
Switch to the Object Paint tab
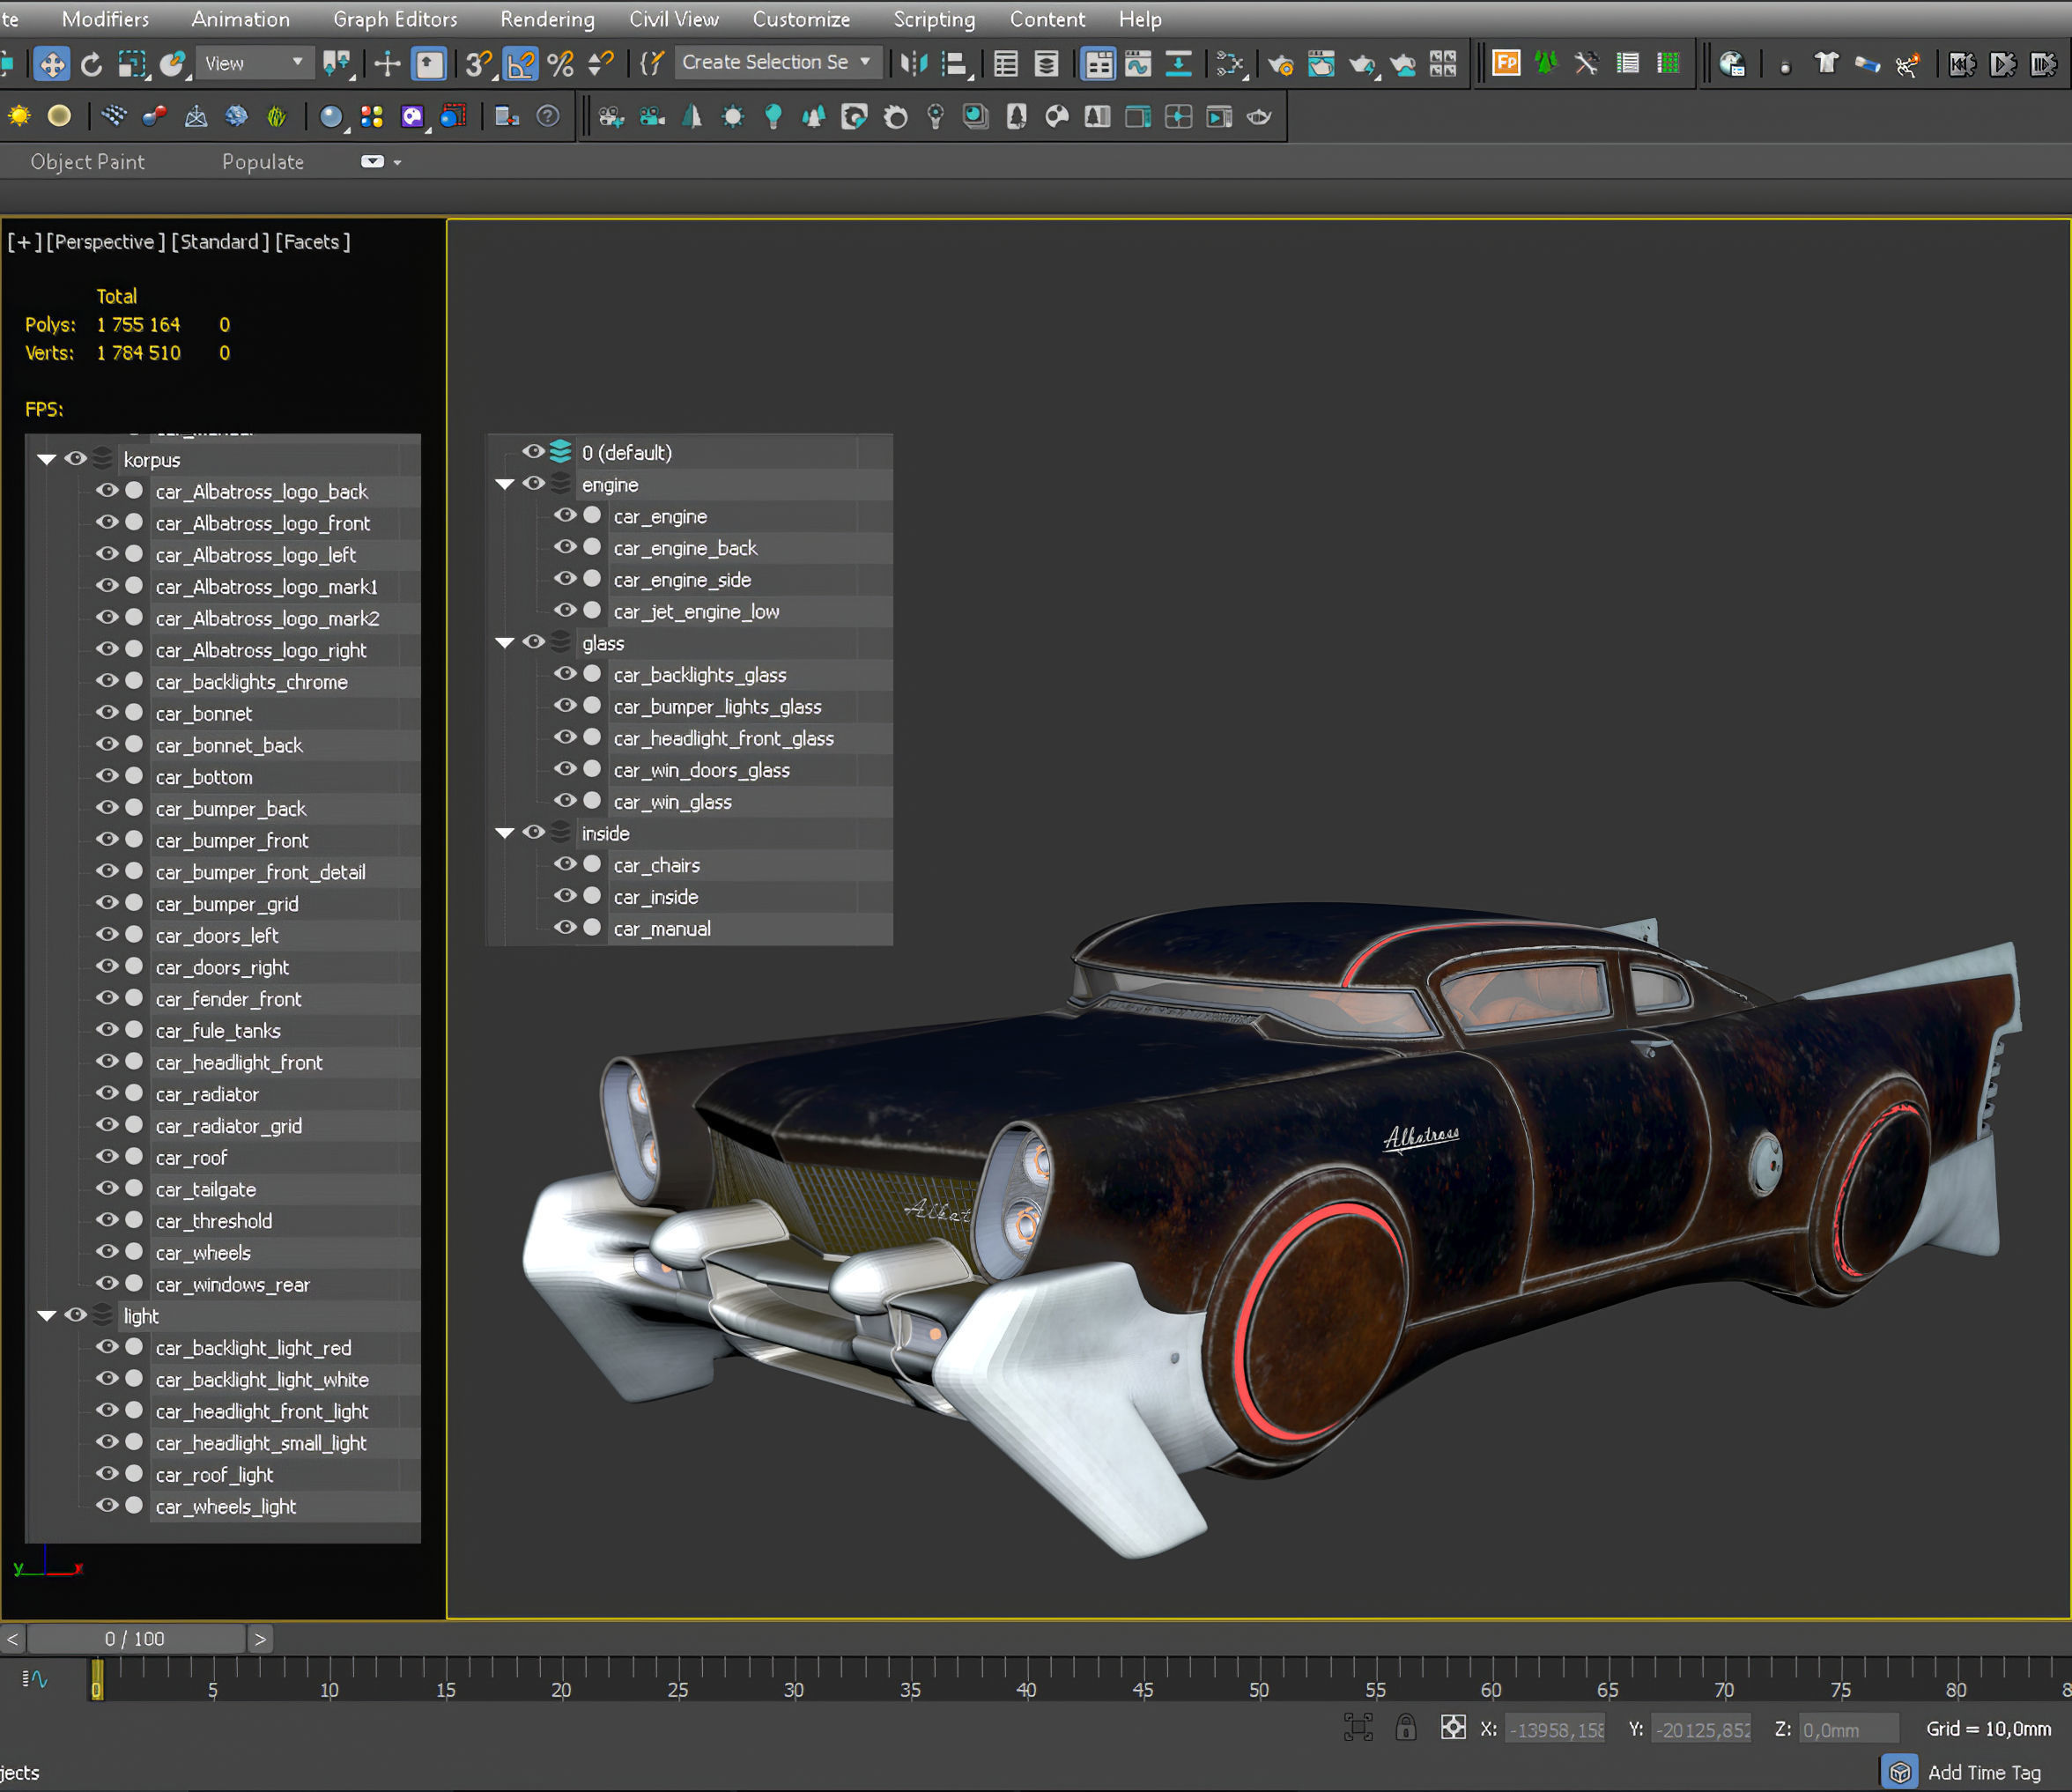tap(87, 162)
